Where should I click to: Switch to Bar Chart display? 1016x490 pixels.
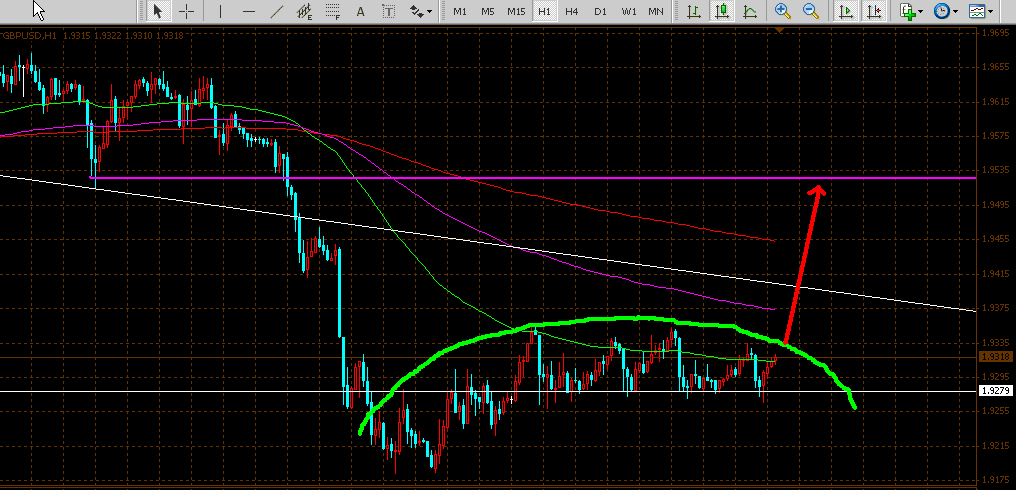pos(693,11)
